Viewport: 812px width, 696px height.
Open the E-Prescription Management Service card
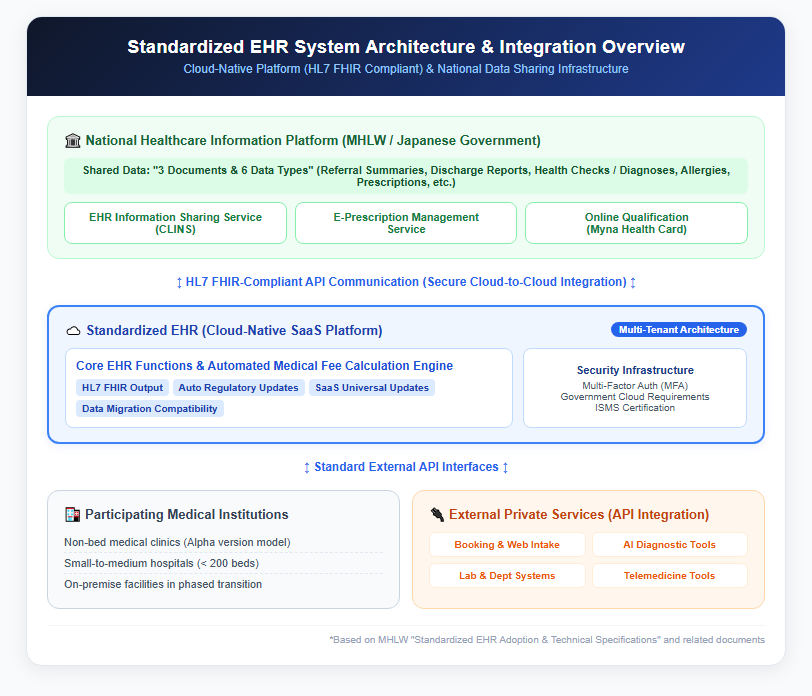[x=406, y=223]
